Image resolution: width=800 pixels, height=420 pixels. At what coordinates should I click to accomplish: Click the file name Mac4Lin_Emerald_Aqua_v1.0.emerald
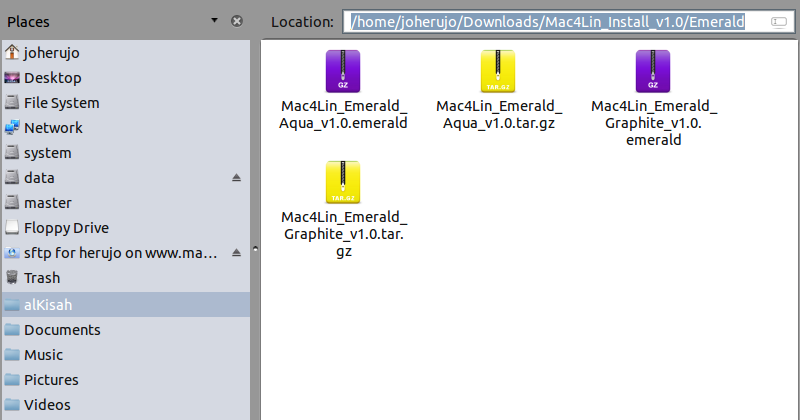pyautogui.click(x=343, y=114)
